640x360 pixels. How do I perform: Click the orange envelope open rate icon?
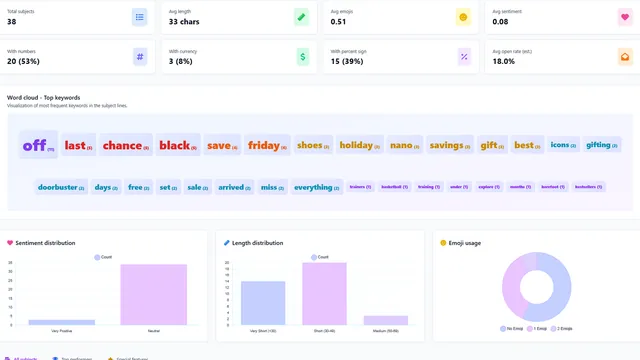click(x=625, y=57)
